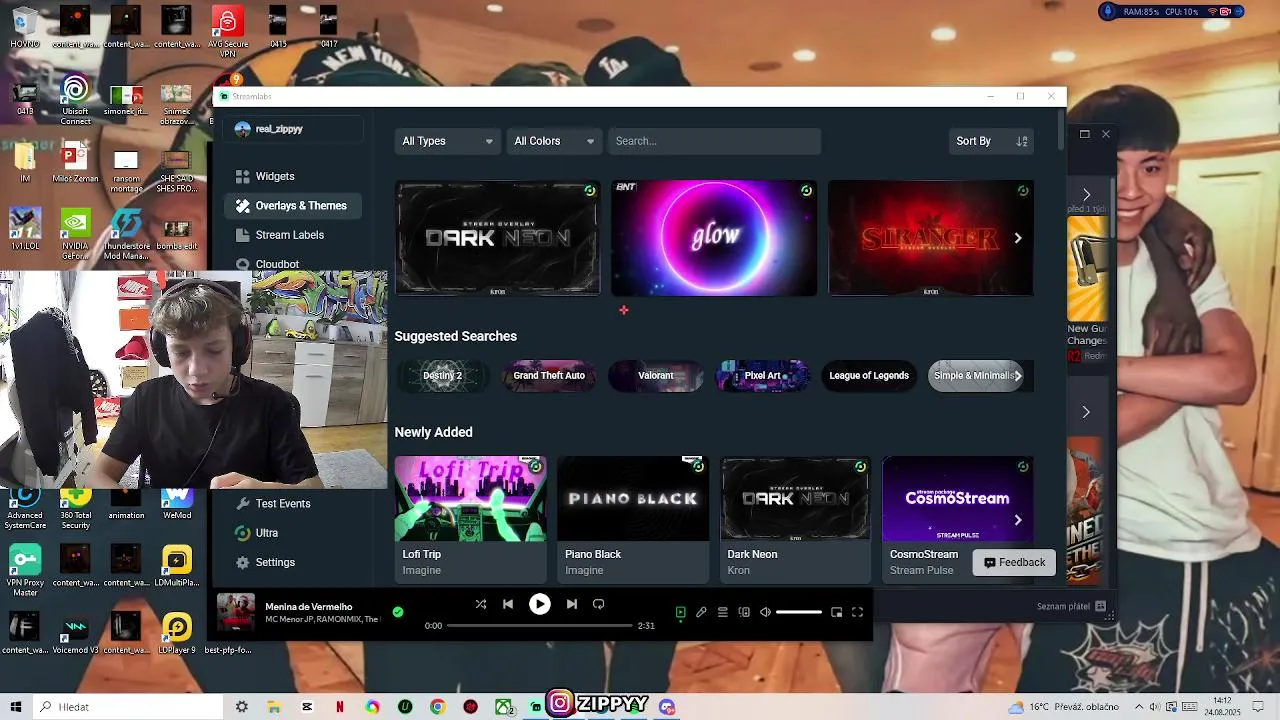Viewport: 1280px width, 720px height.
Task: Open CapCut from the taskbar
Action: tap(307, 707)
